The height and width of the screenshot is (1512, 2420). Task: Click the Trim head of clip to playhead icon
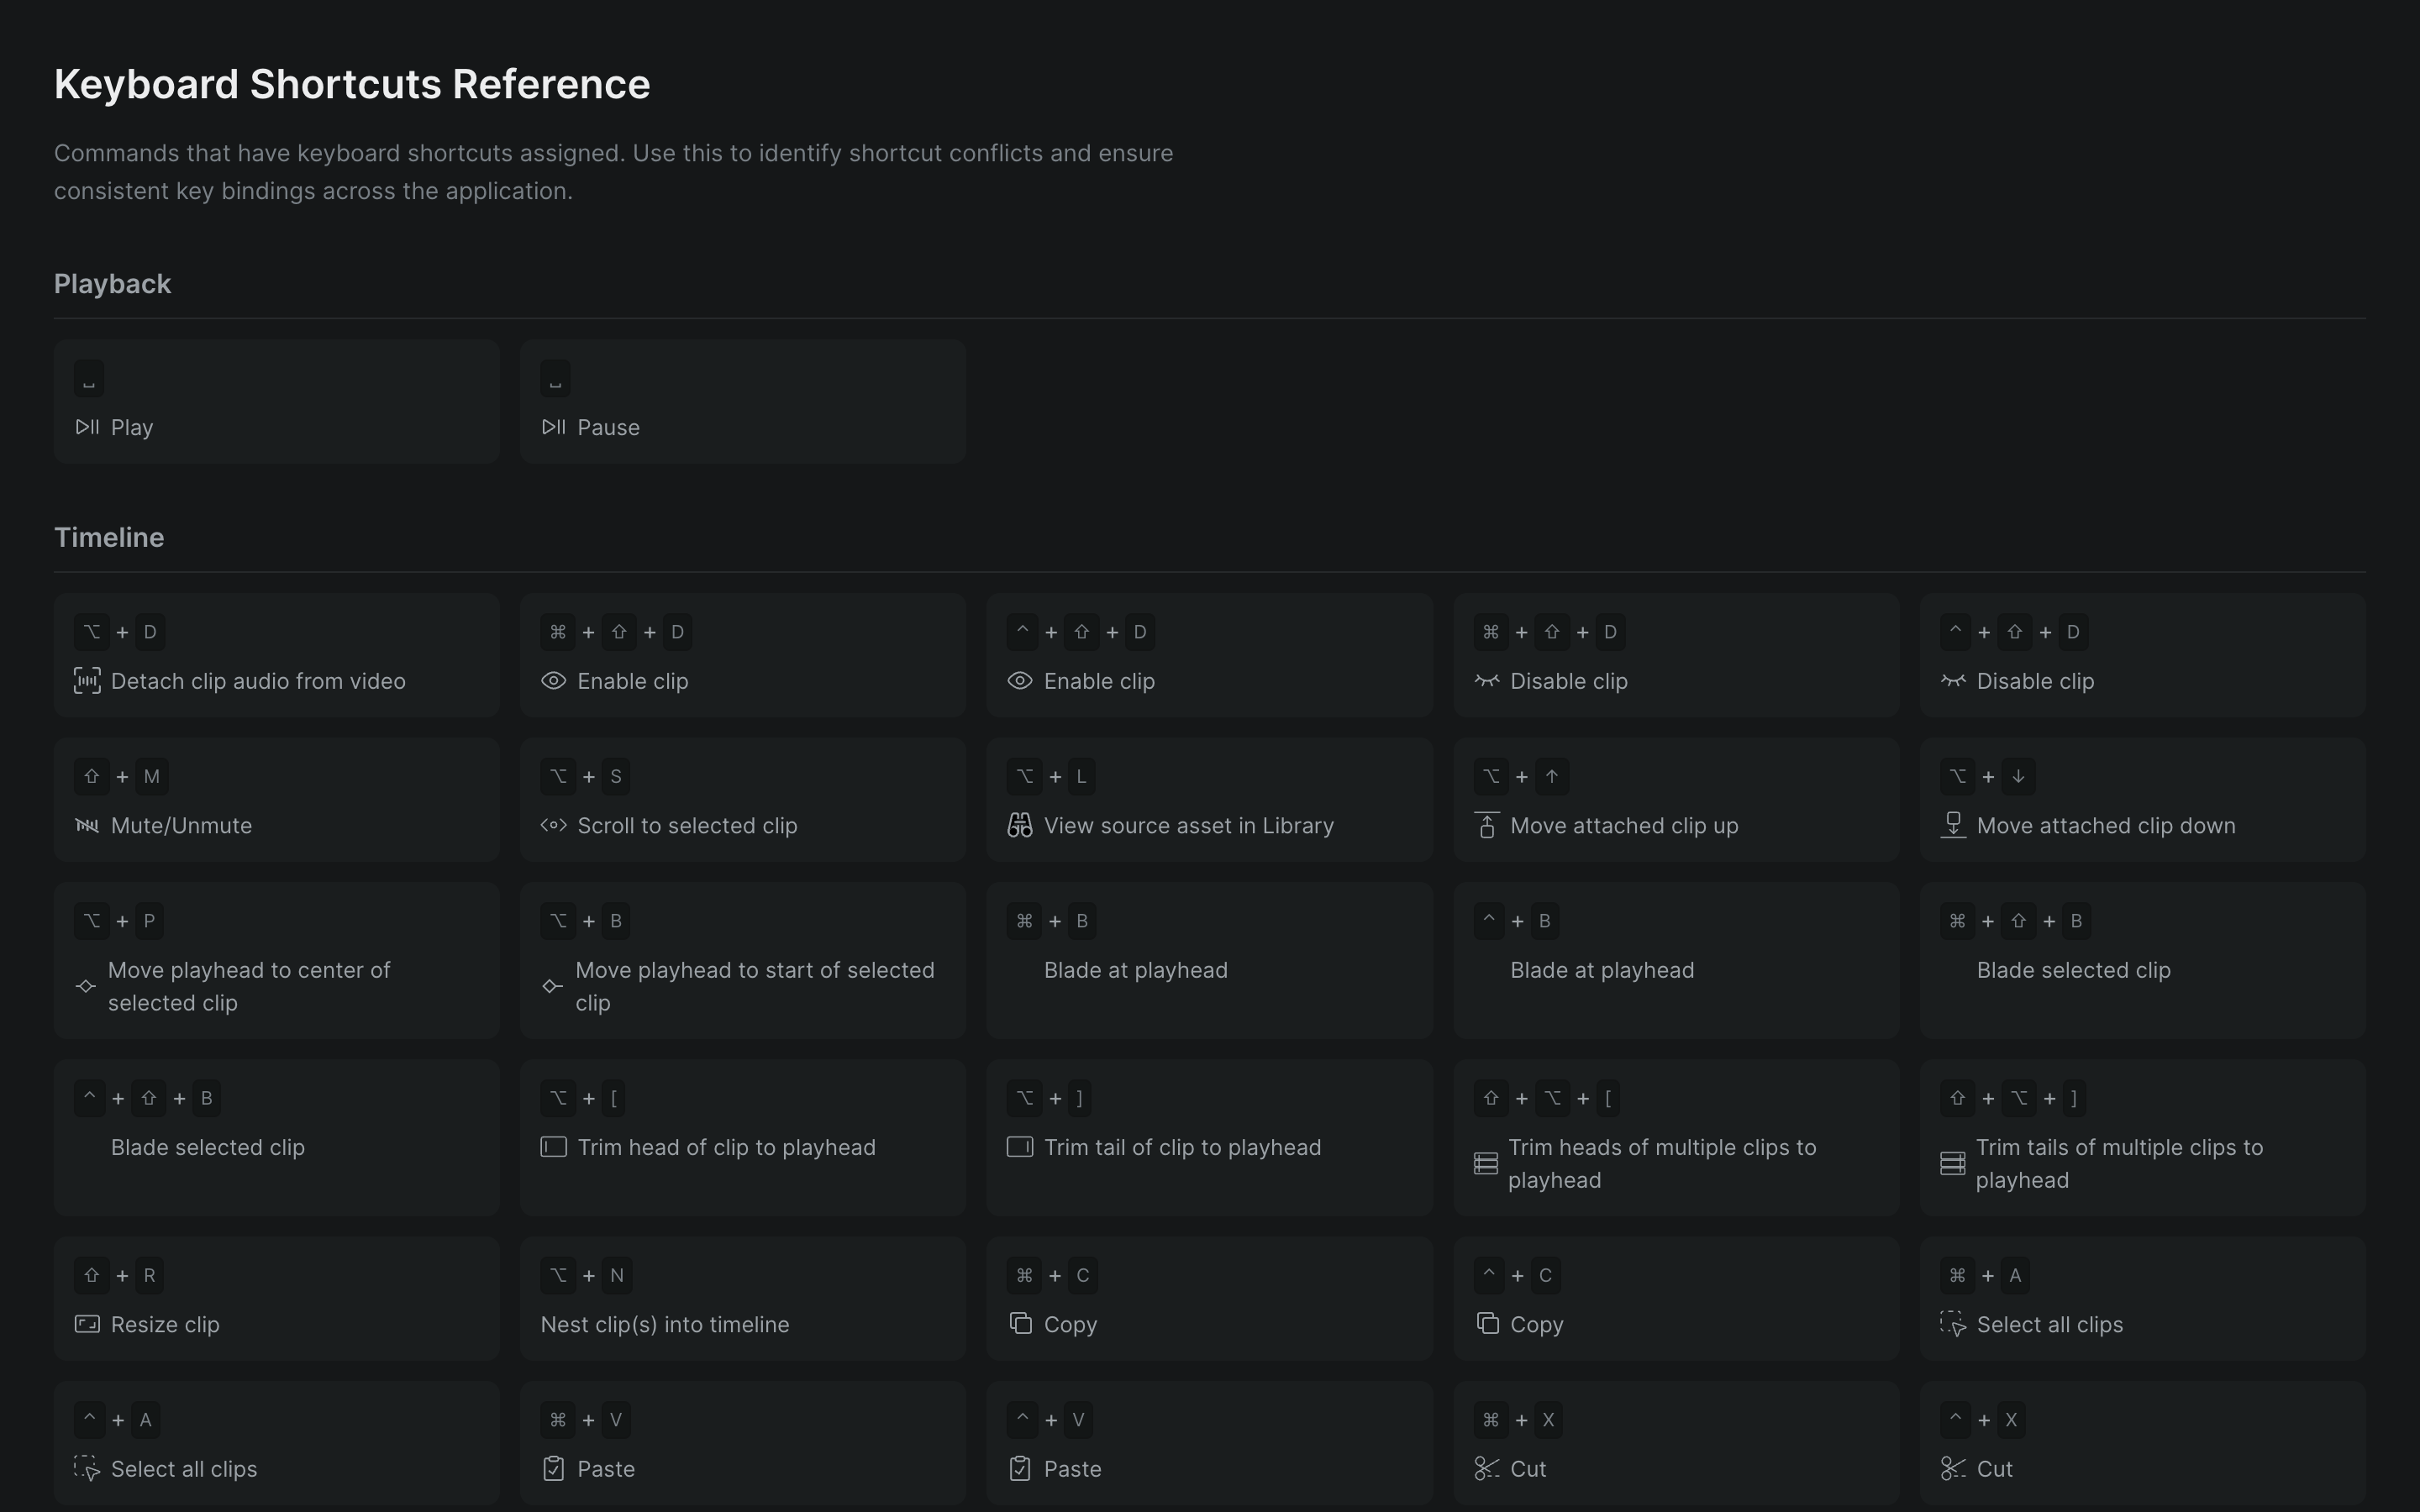click(554, 1147)
